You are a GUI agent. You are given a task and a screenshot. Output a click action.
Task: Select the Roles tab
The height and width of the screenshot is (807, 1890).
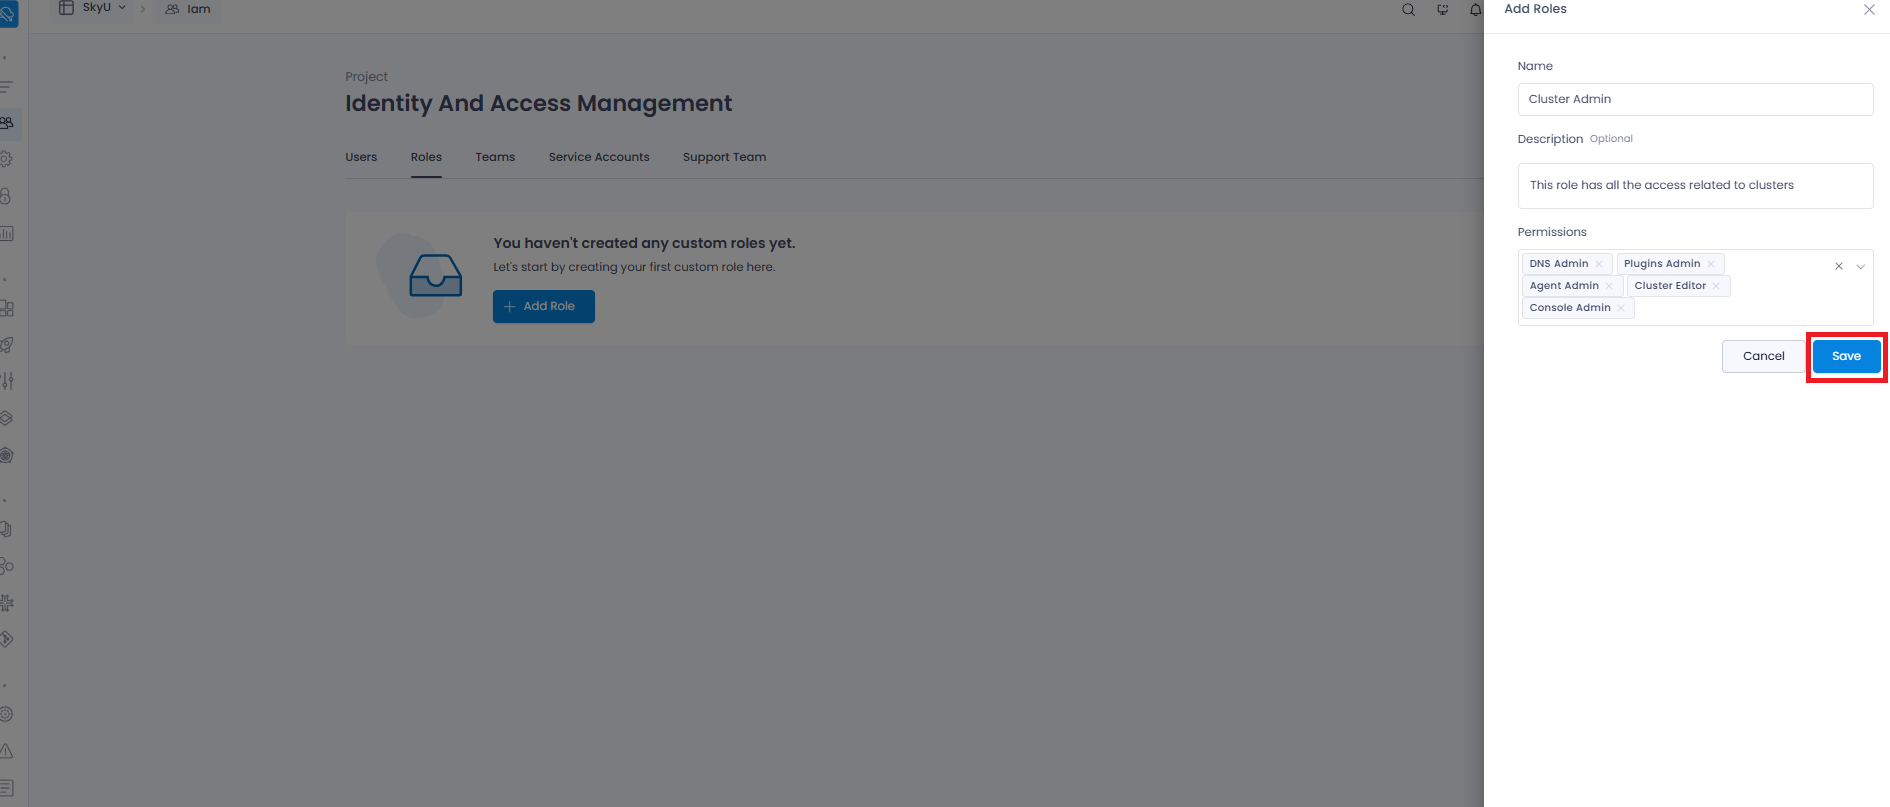pyautogui.click(x=426, y=157)
